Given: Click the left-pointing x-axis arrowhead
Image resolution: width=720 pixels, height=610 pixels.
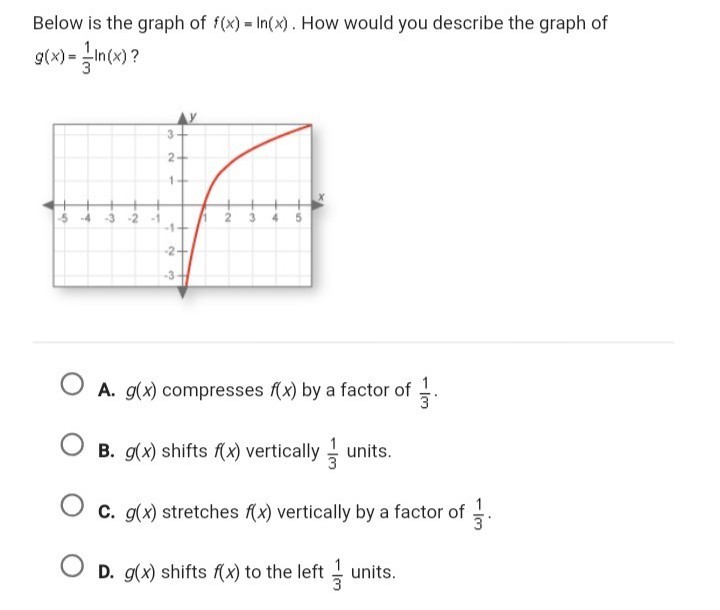Looking at the screenshot, I should [x=48, y=205].
